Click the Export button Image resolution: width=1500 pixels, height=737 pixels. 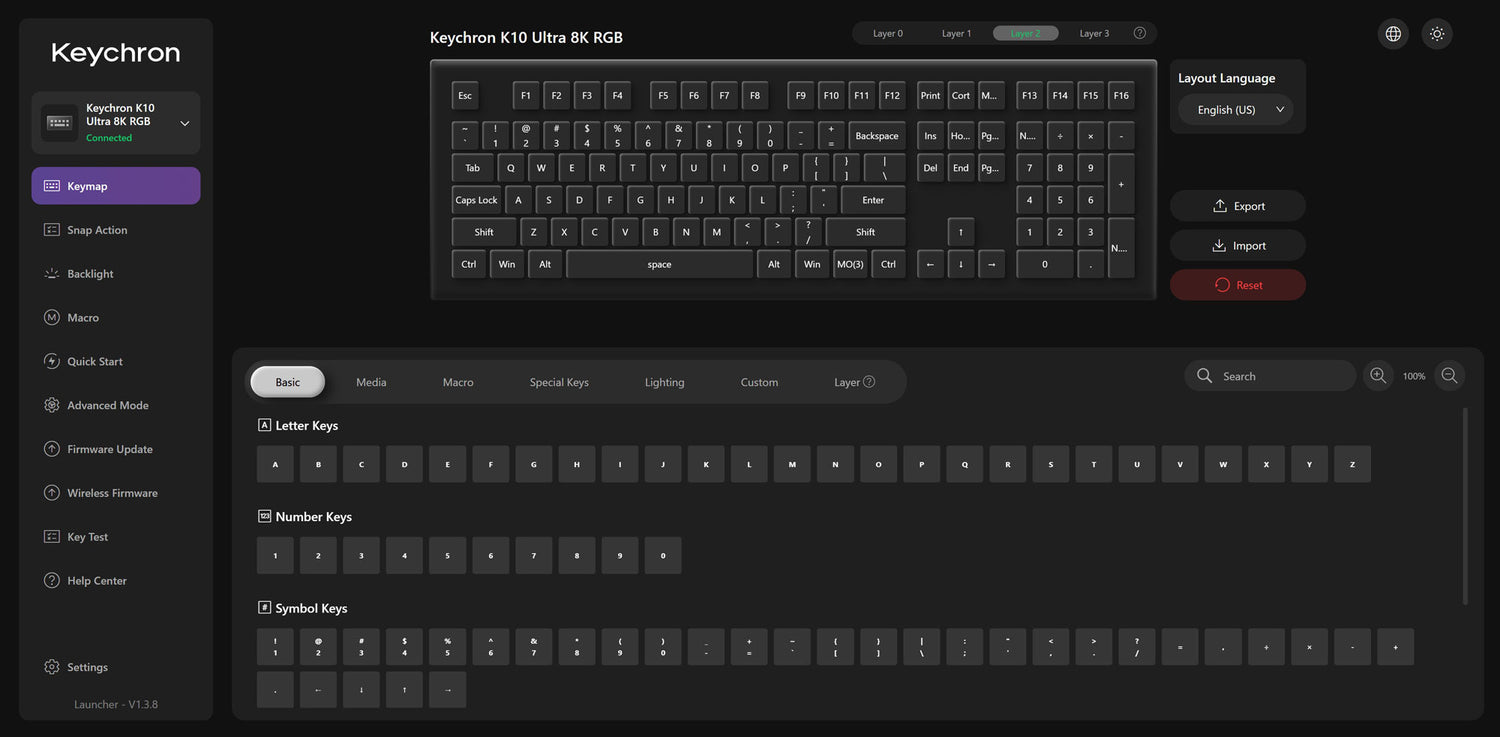coord(1238,206)
